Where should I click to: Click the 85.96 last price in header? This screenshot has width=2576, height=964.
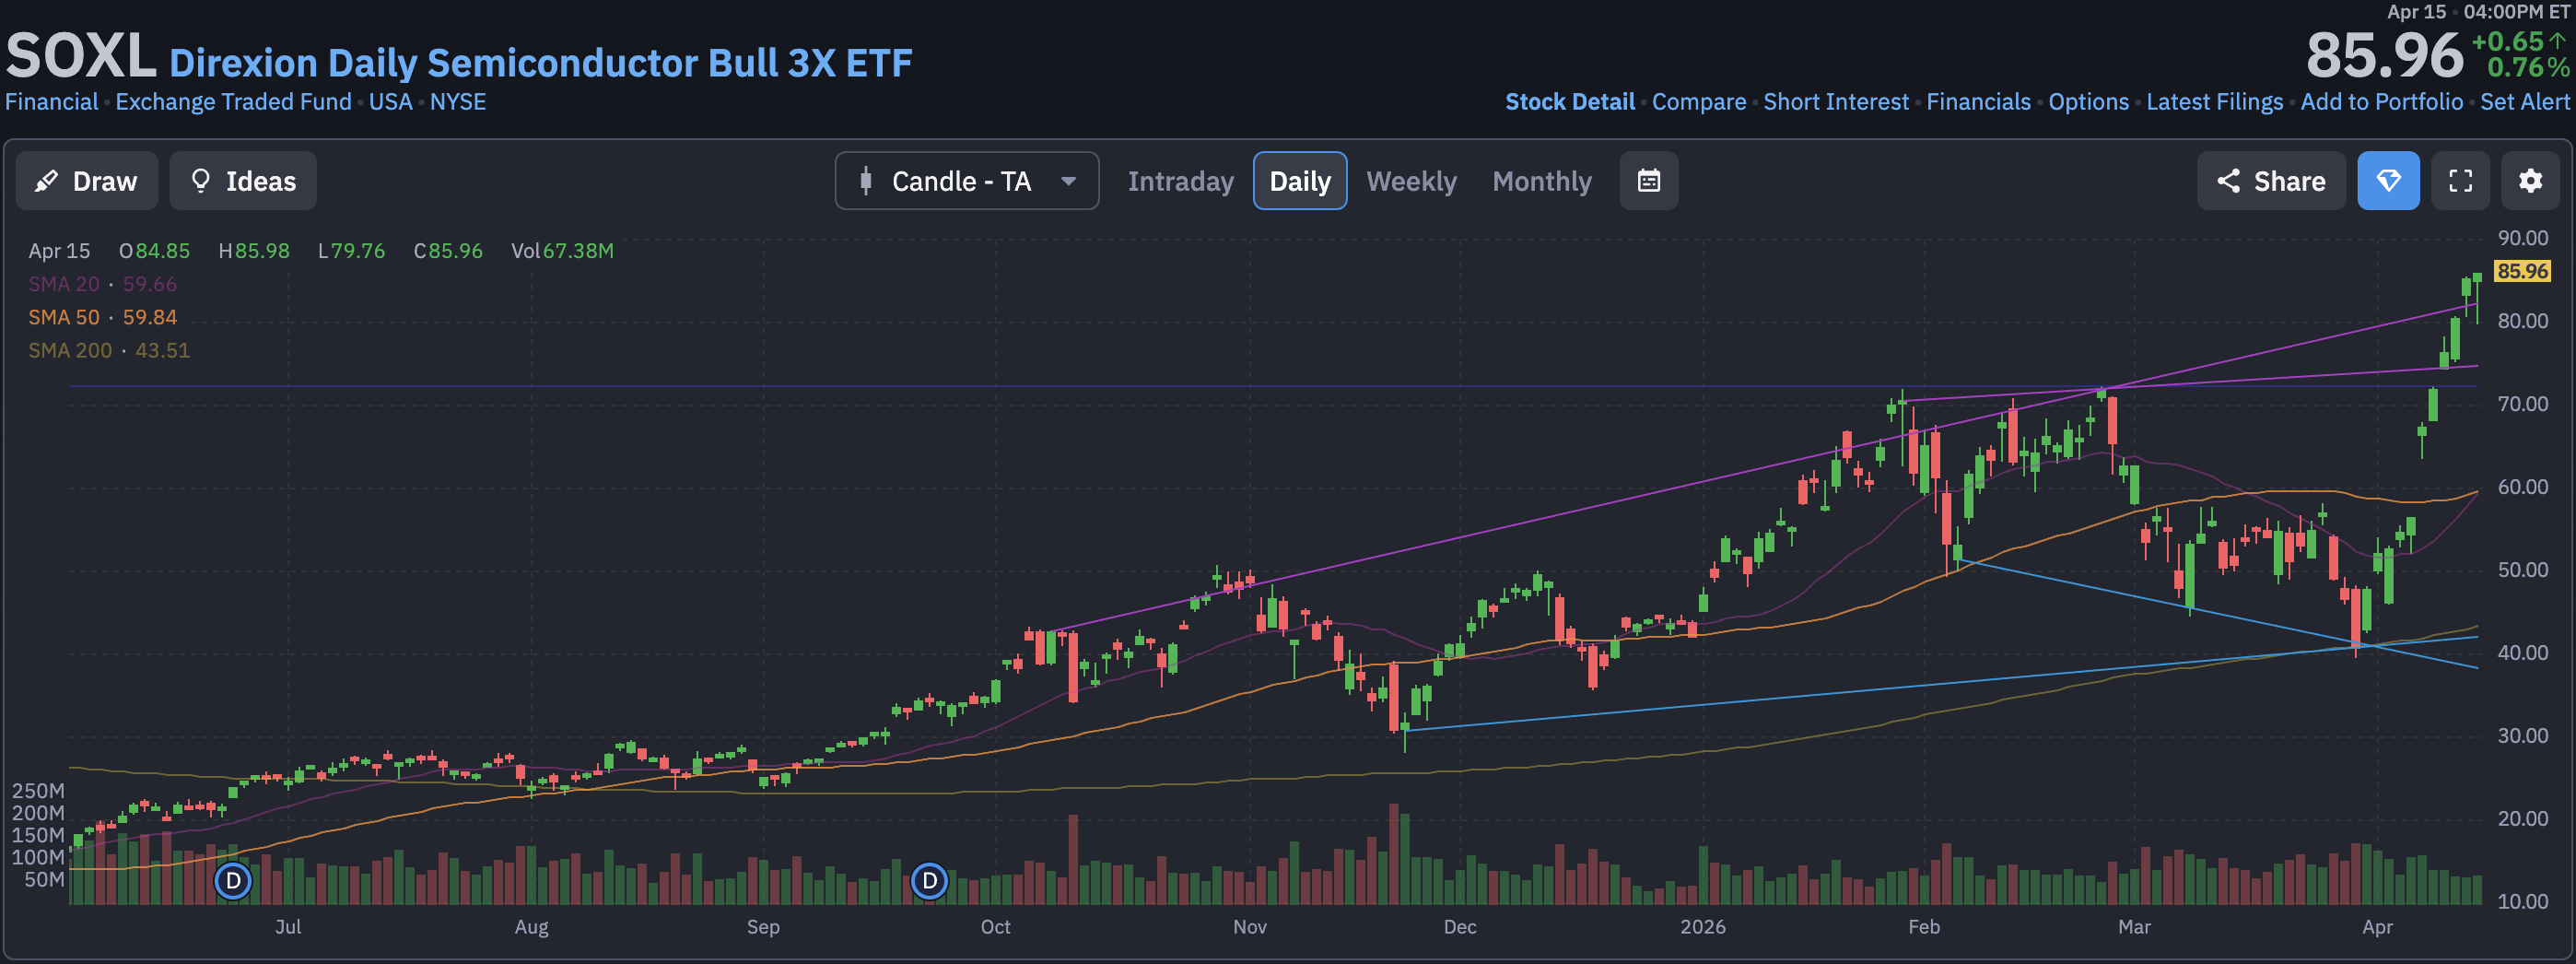pos(2384,55)
